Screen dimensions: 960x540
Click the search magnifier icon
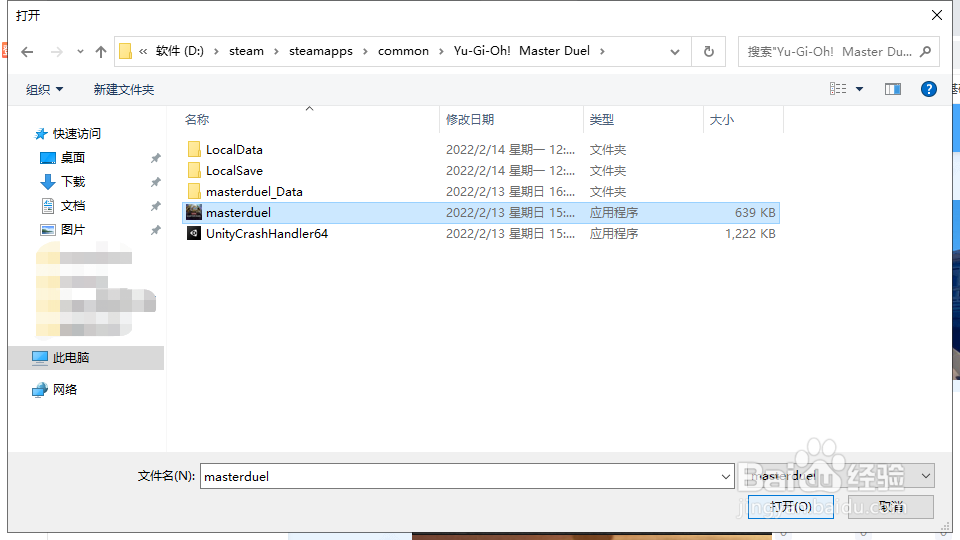coord(926,51)
